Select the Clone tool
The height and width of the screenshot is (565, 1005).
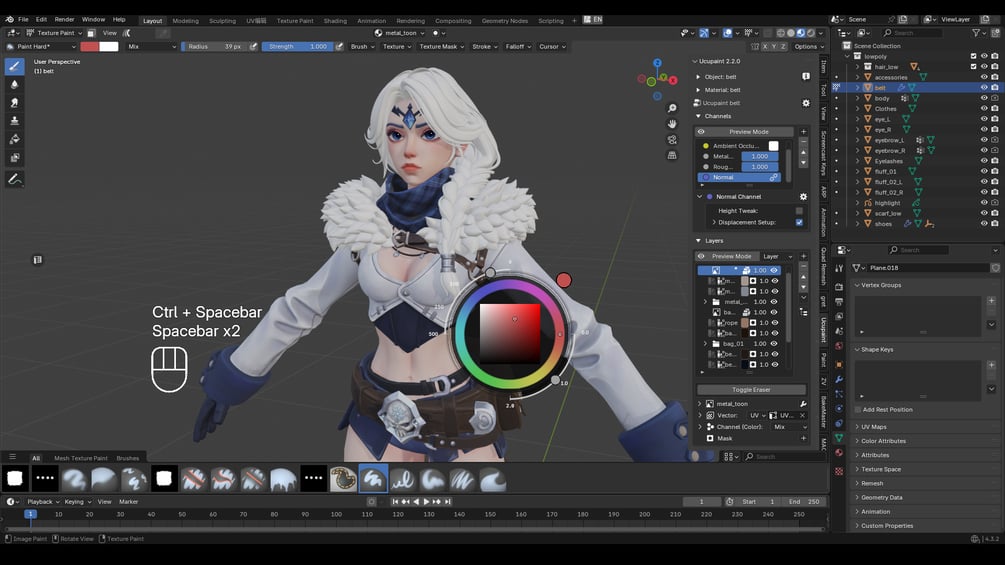click(15, 120)
